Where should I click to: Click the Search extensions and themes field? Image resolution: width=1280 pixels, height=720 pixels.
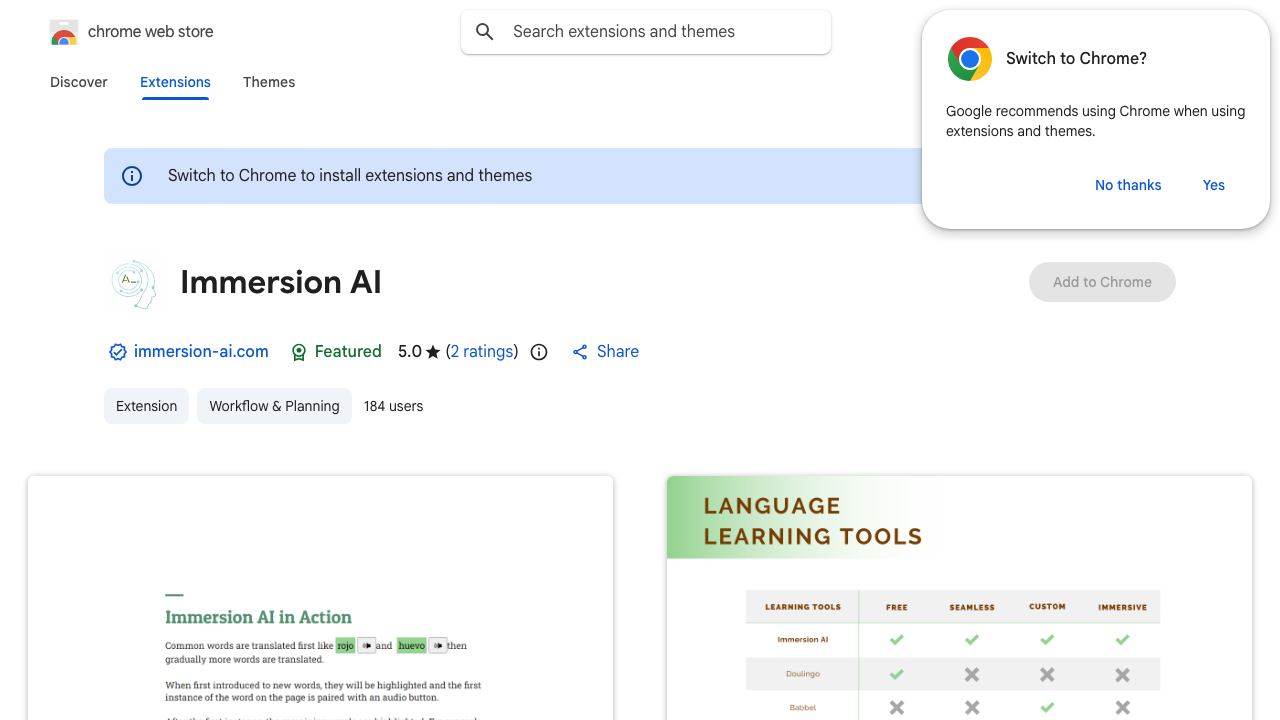coord(646,32)
